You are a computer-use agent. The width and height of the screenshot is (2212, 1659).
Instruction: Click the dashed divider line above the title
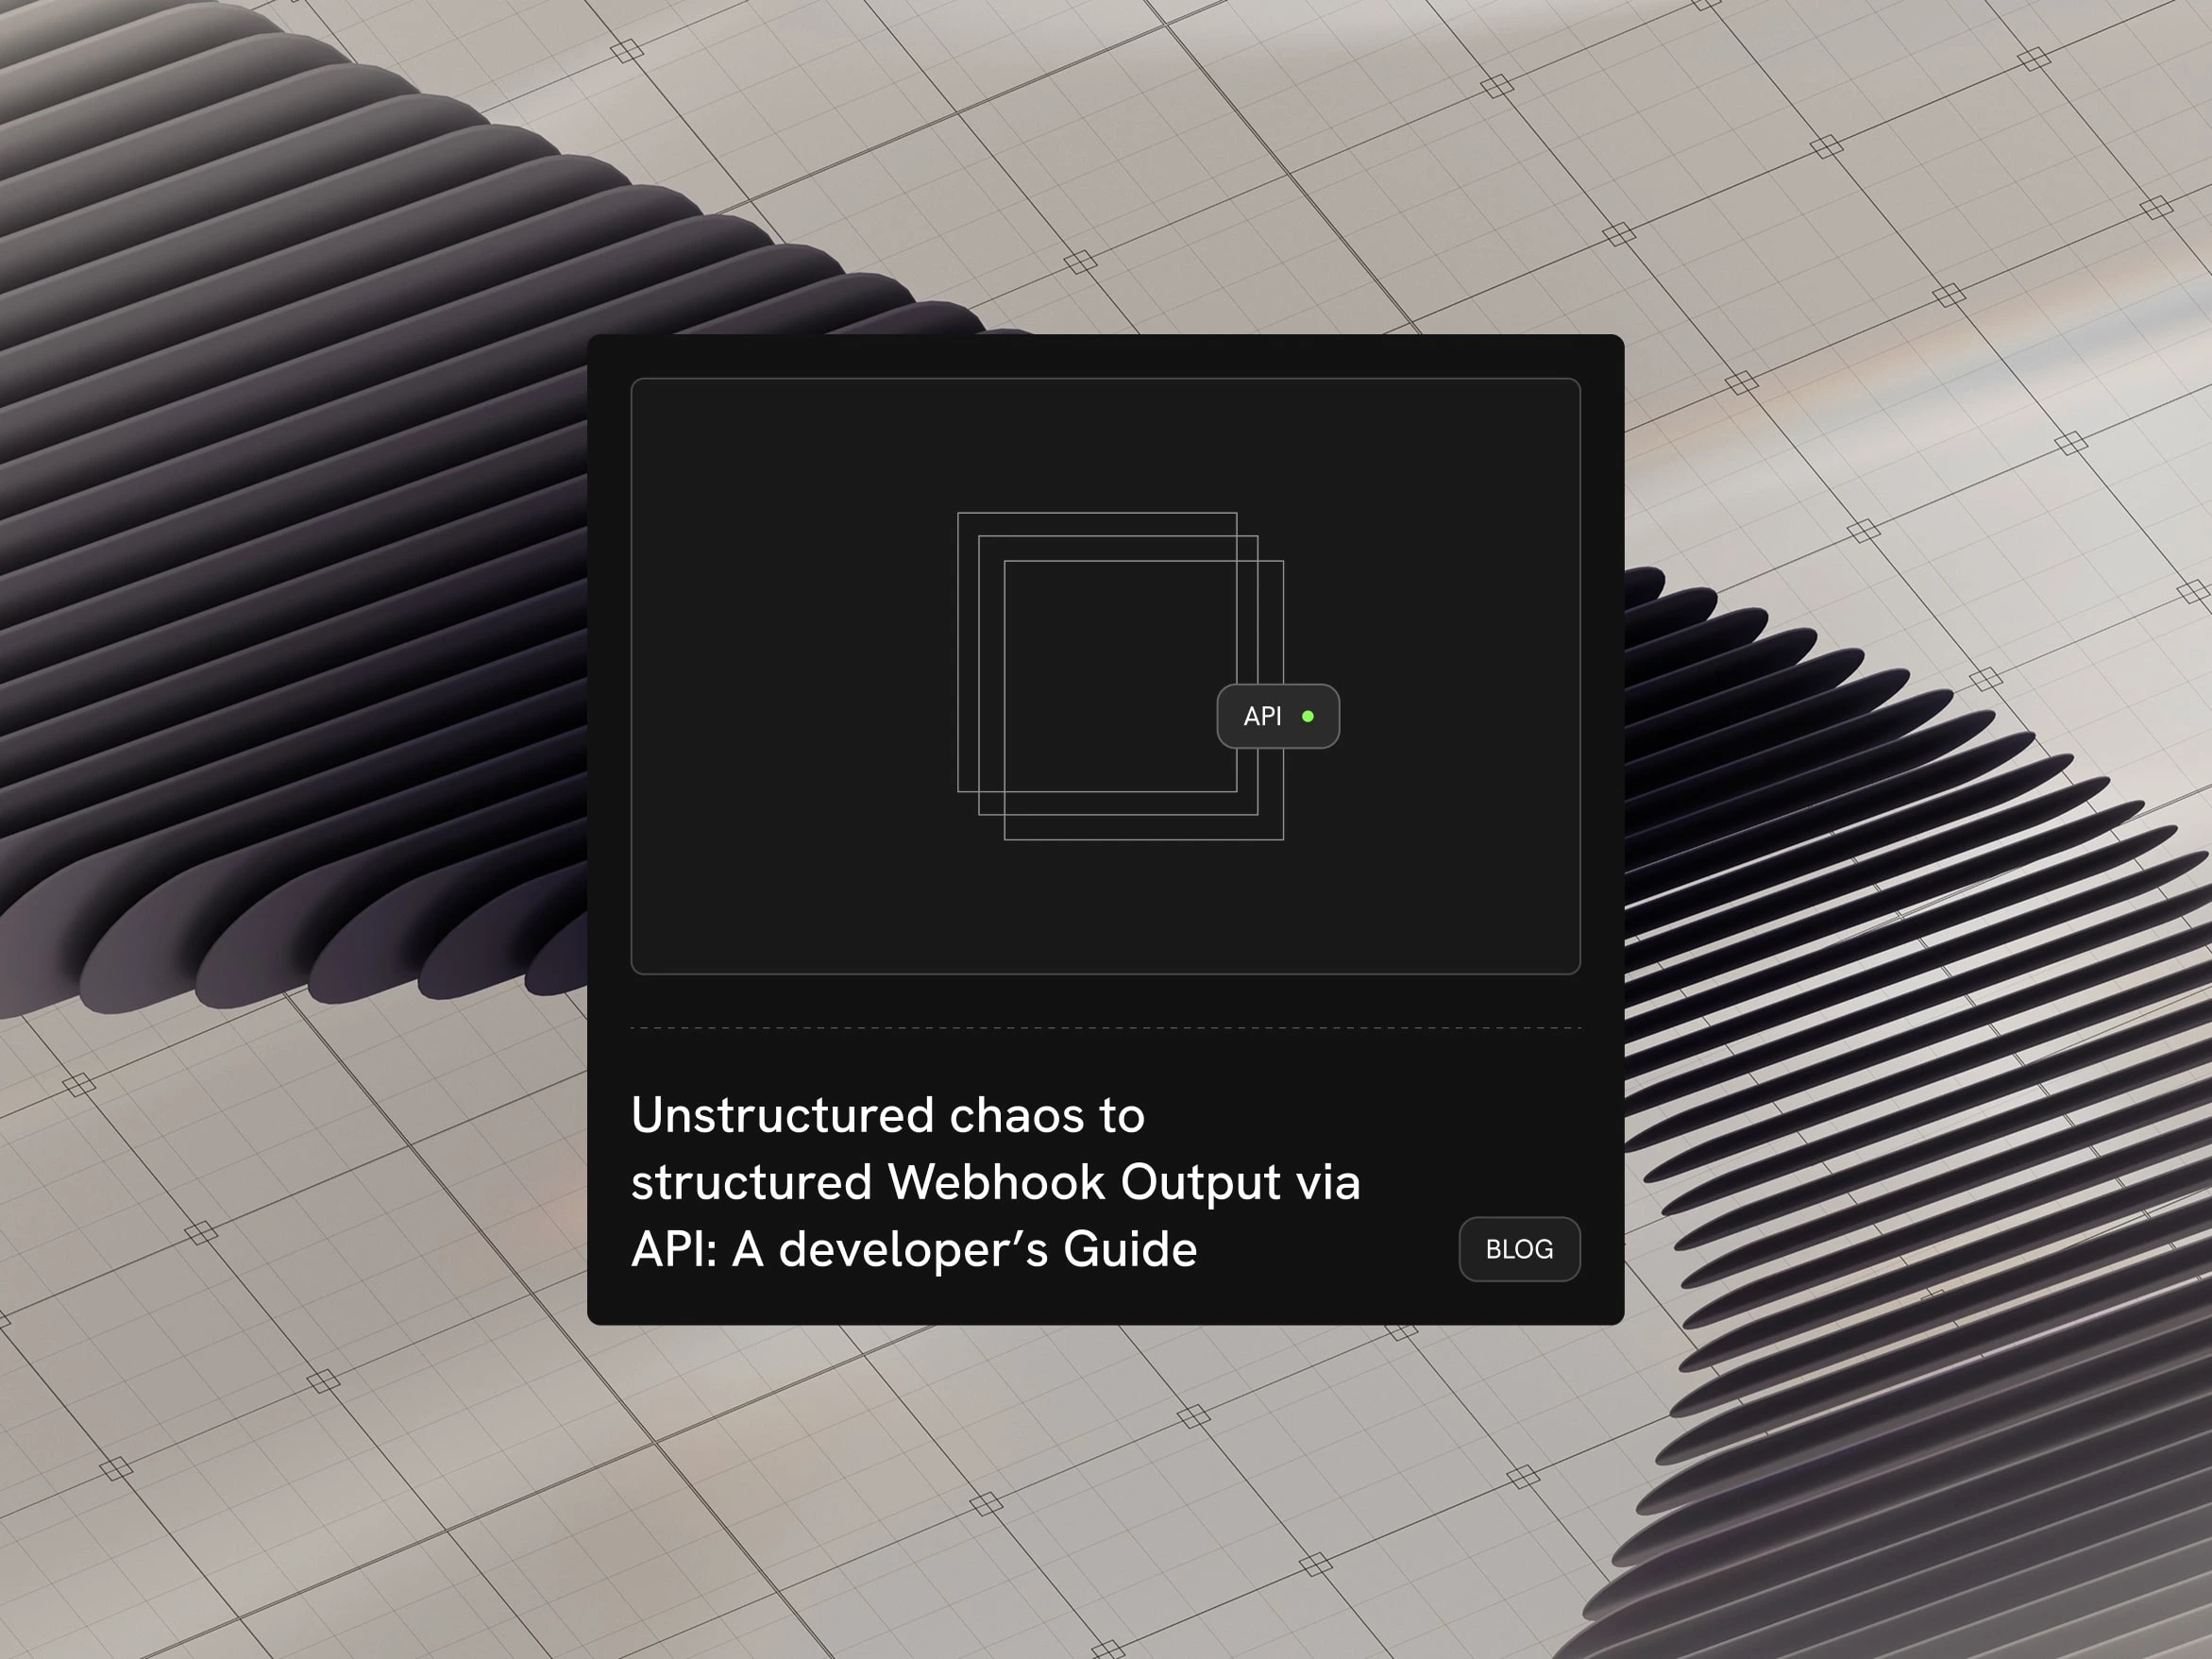(1105, 1027)
